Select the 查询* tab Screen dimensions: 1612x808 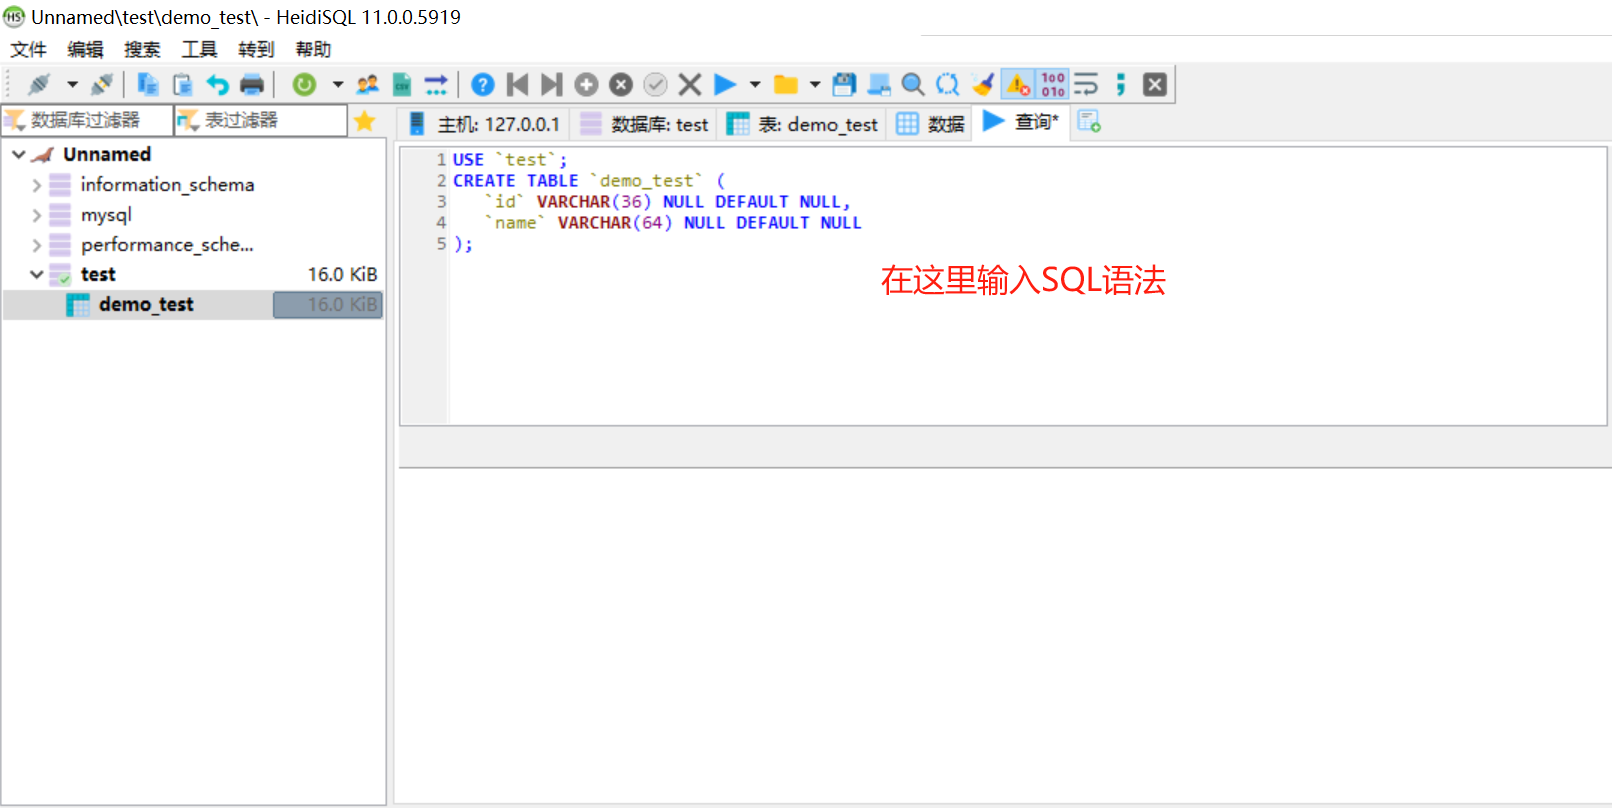[x=1021, y=122]
